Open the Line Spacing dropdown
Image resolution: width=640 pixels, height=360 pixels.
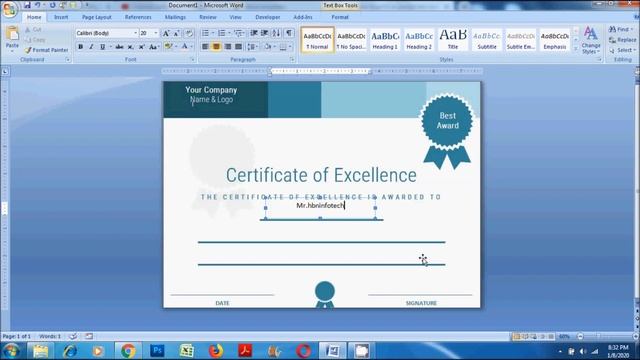click(x=252, y=47)
